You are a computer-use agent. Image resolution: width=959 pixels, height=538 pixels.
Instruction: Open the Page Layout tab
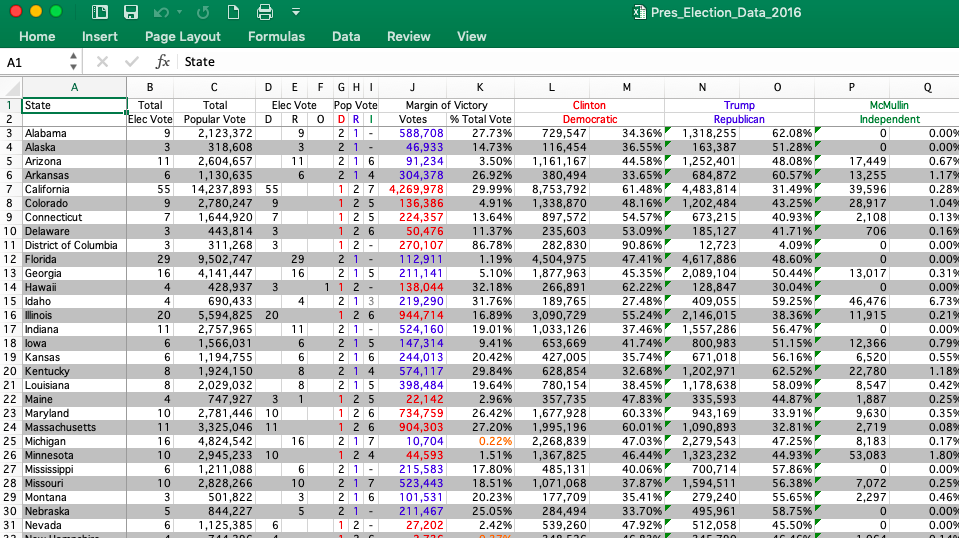pos(182,37)
